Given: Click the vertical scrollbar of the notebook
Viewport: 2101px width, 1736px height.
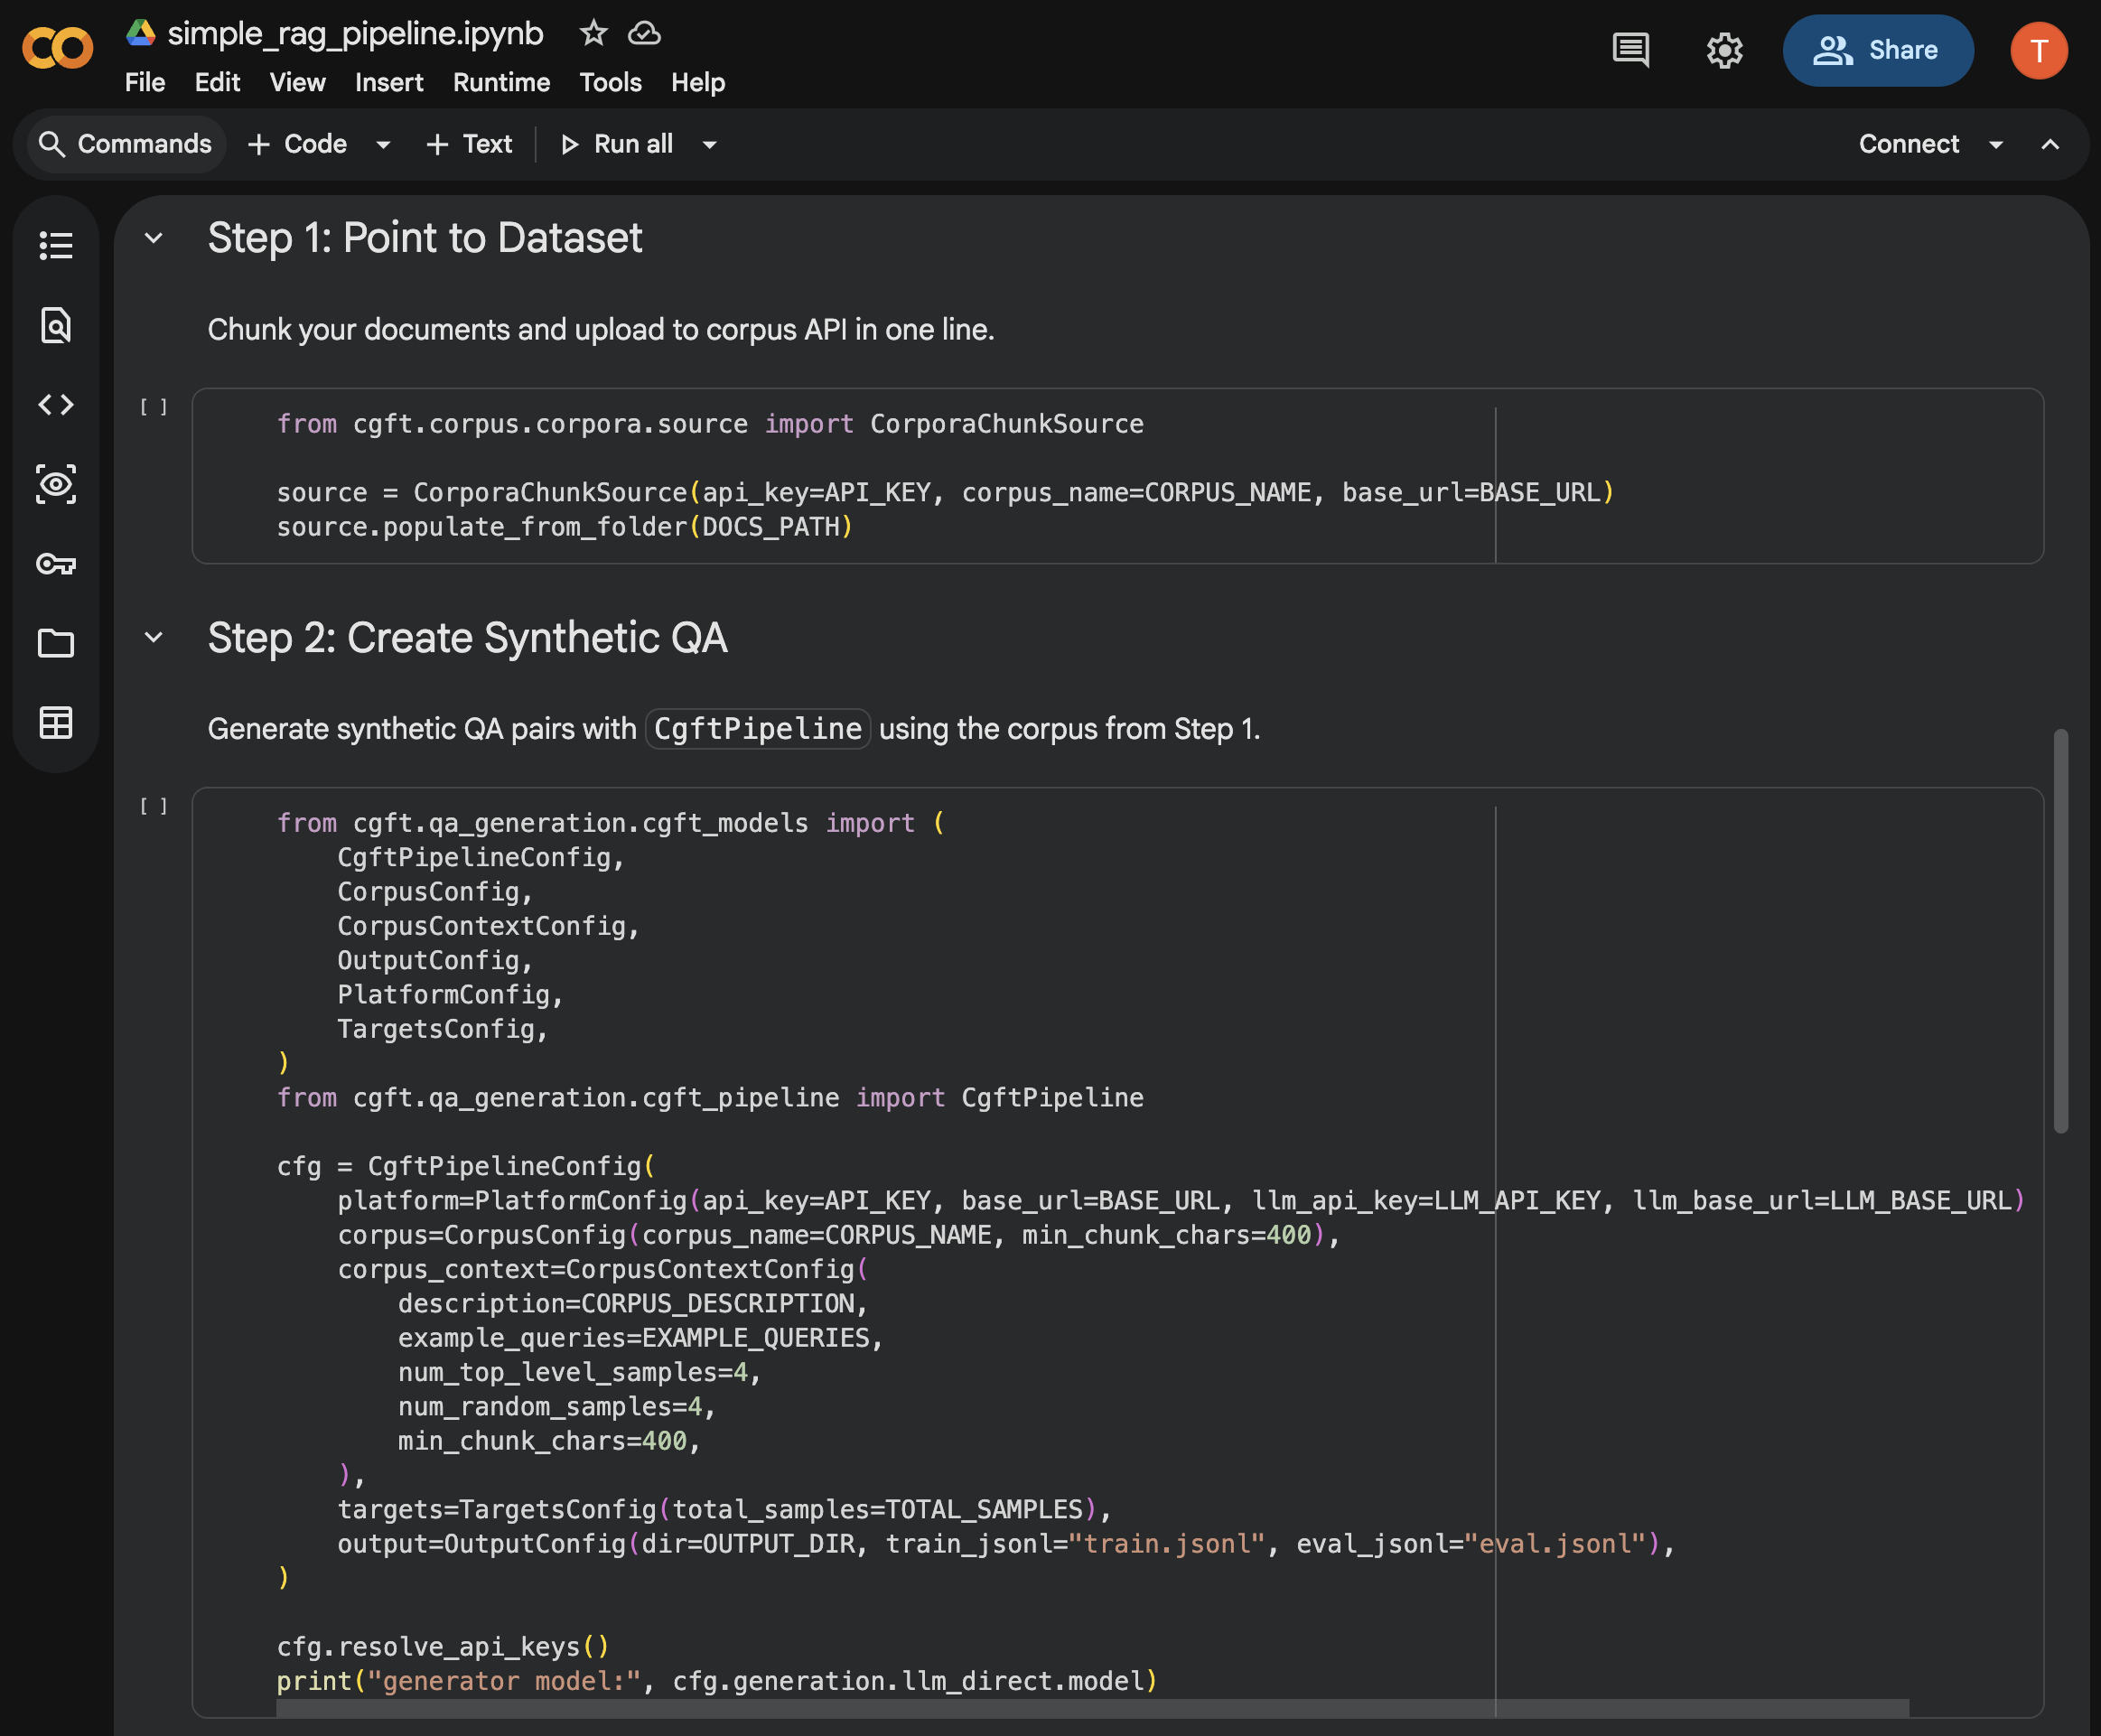Looking at the screenshot, I should click(2060, 931).
